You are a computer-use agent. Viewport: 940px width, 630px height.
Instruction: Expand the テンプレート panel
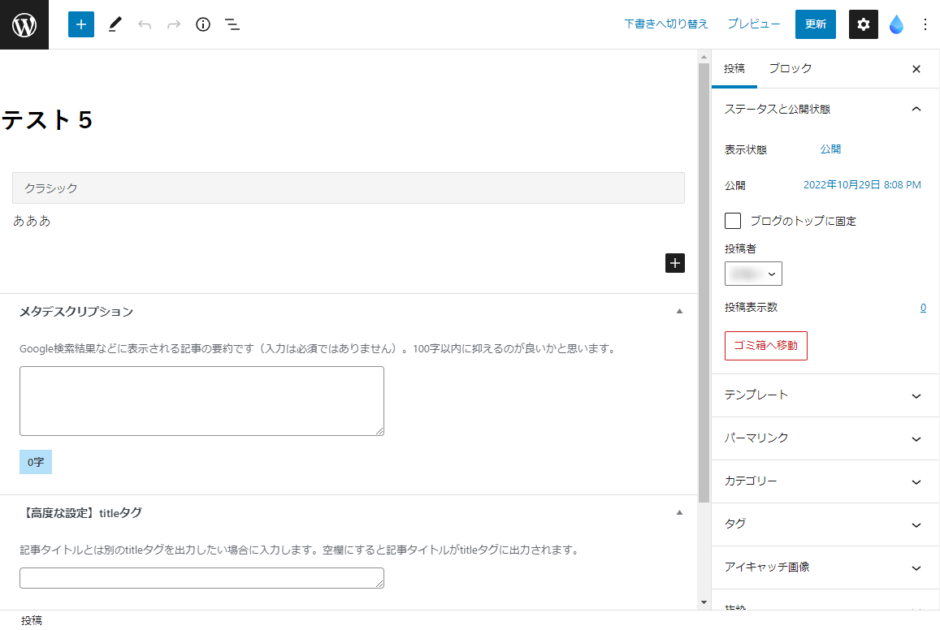[823, 395]
